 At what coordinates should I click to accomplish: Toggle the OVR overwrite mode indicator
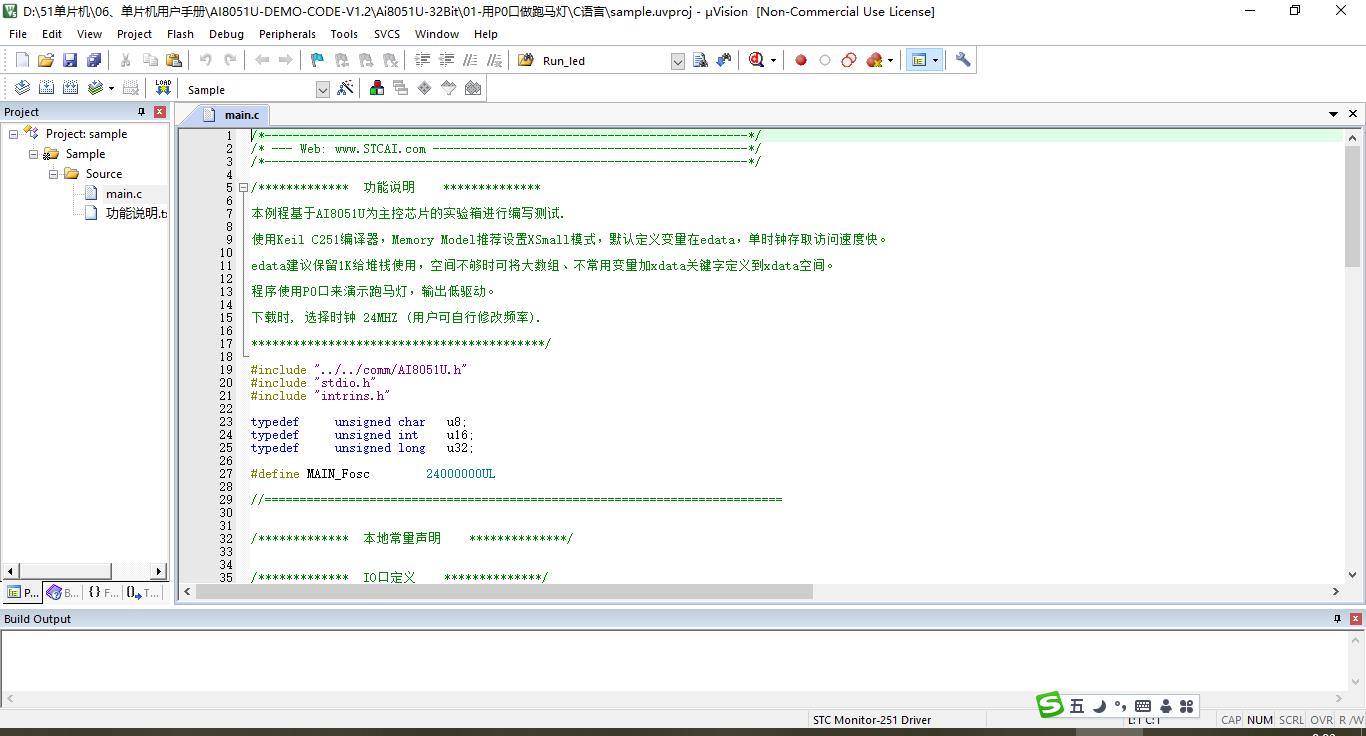tap(1321, 720)
